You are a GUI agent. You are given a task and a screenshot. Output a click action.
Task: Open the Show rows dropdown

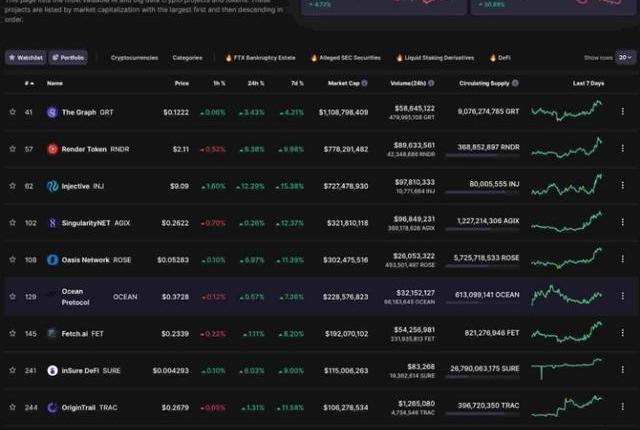(624, 58)
